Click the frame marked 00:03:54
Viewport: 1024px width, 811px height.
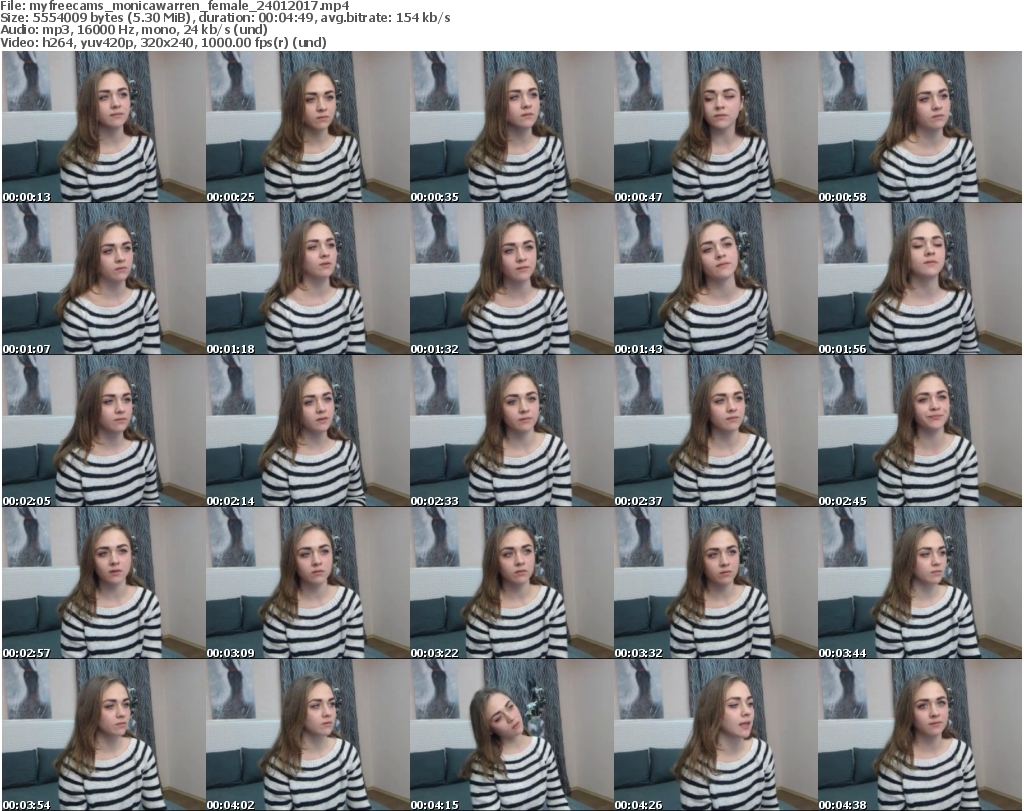(104, 735)
